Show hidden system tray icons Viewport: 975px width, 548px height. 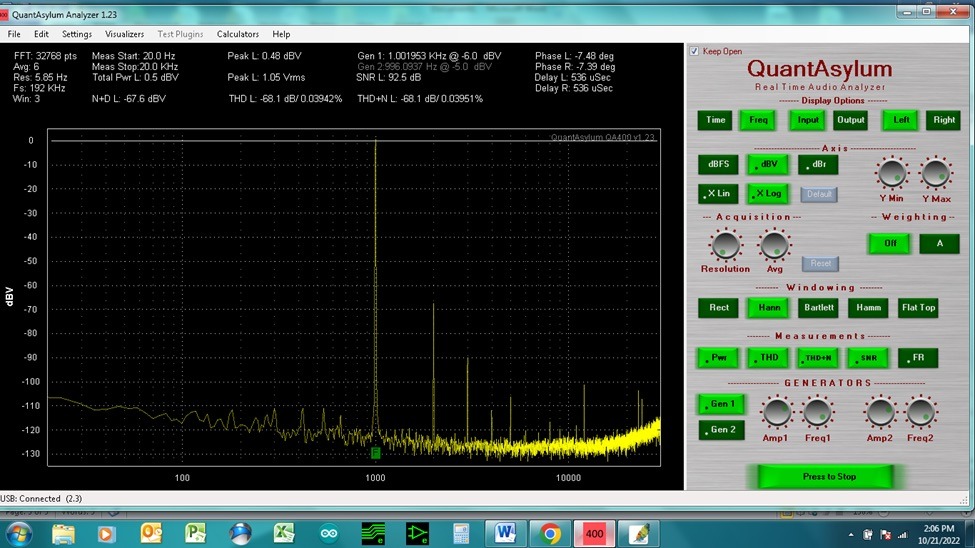[x=851, y=535]
